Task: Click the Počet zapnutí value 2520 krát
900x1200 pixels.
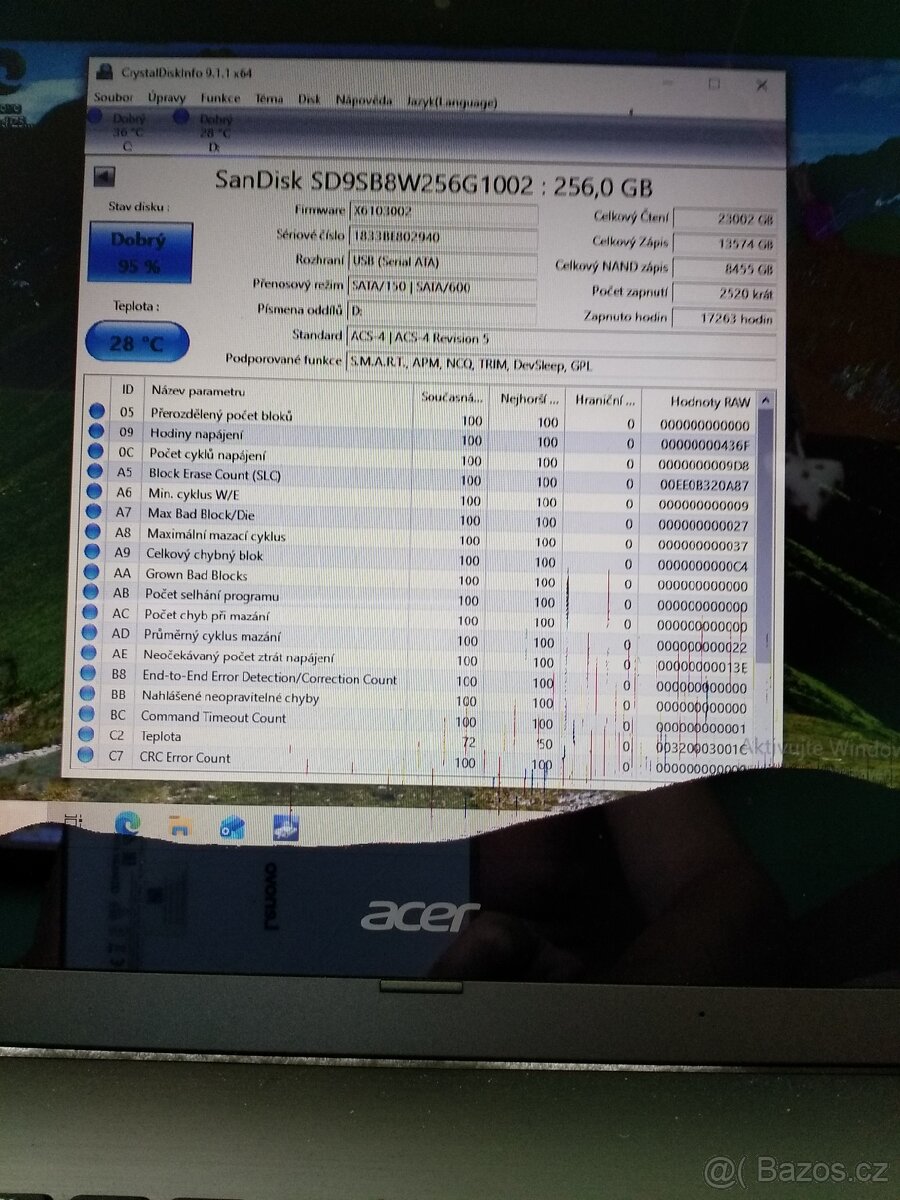Action: click(725, 293)
